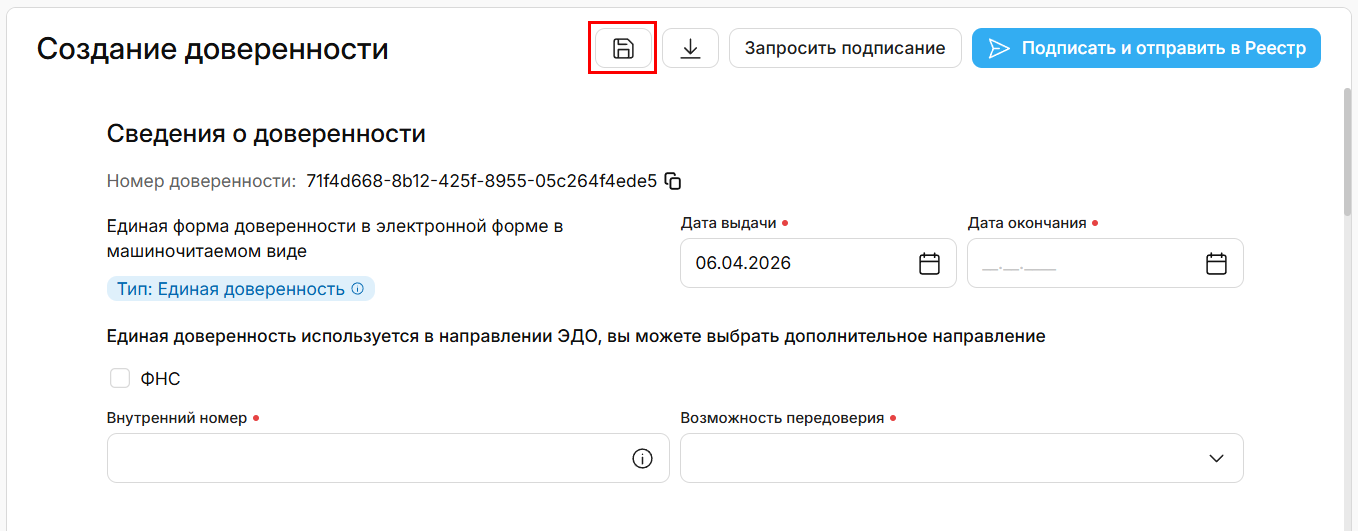Click into the Внутренний номер text field
This screenshot has width=1358, height=531.
(x=365, y=458)
